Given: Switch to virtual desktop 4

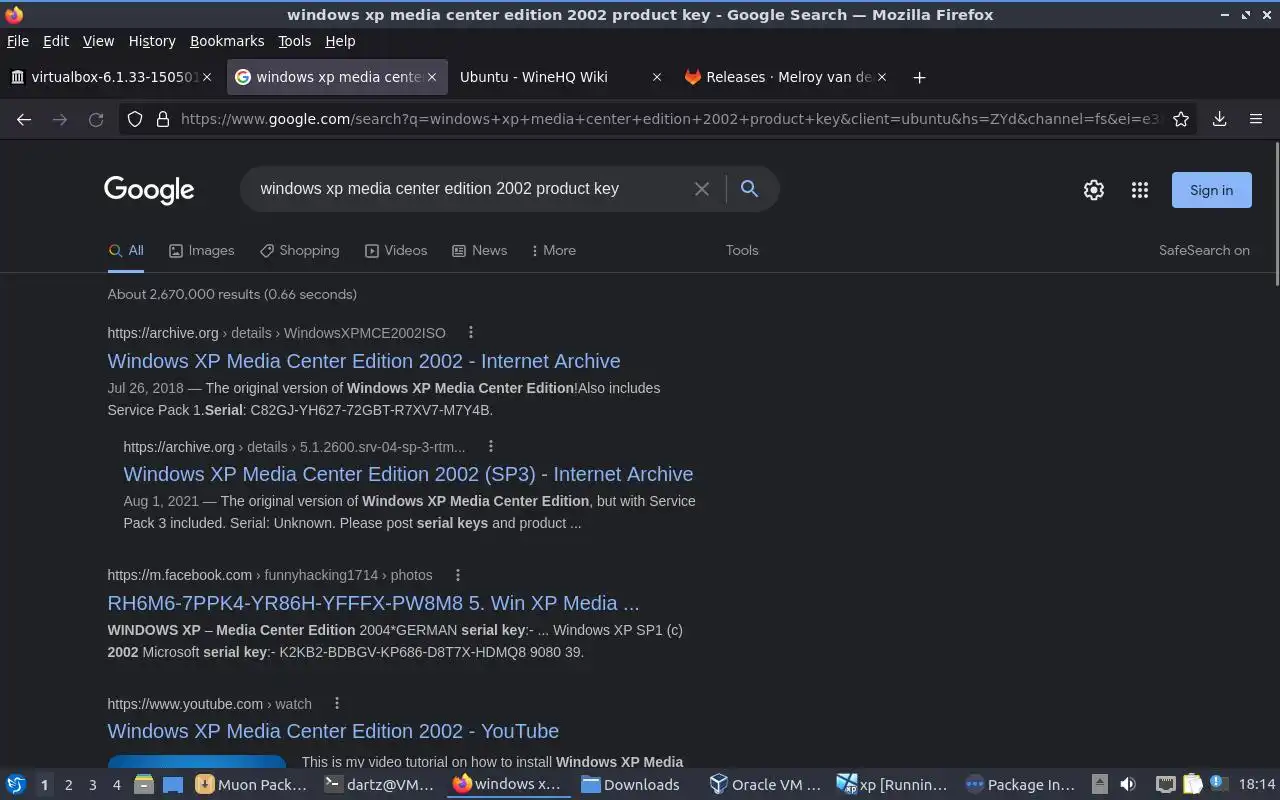Looking at the screenshot, I should (116, 785).
